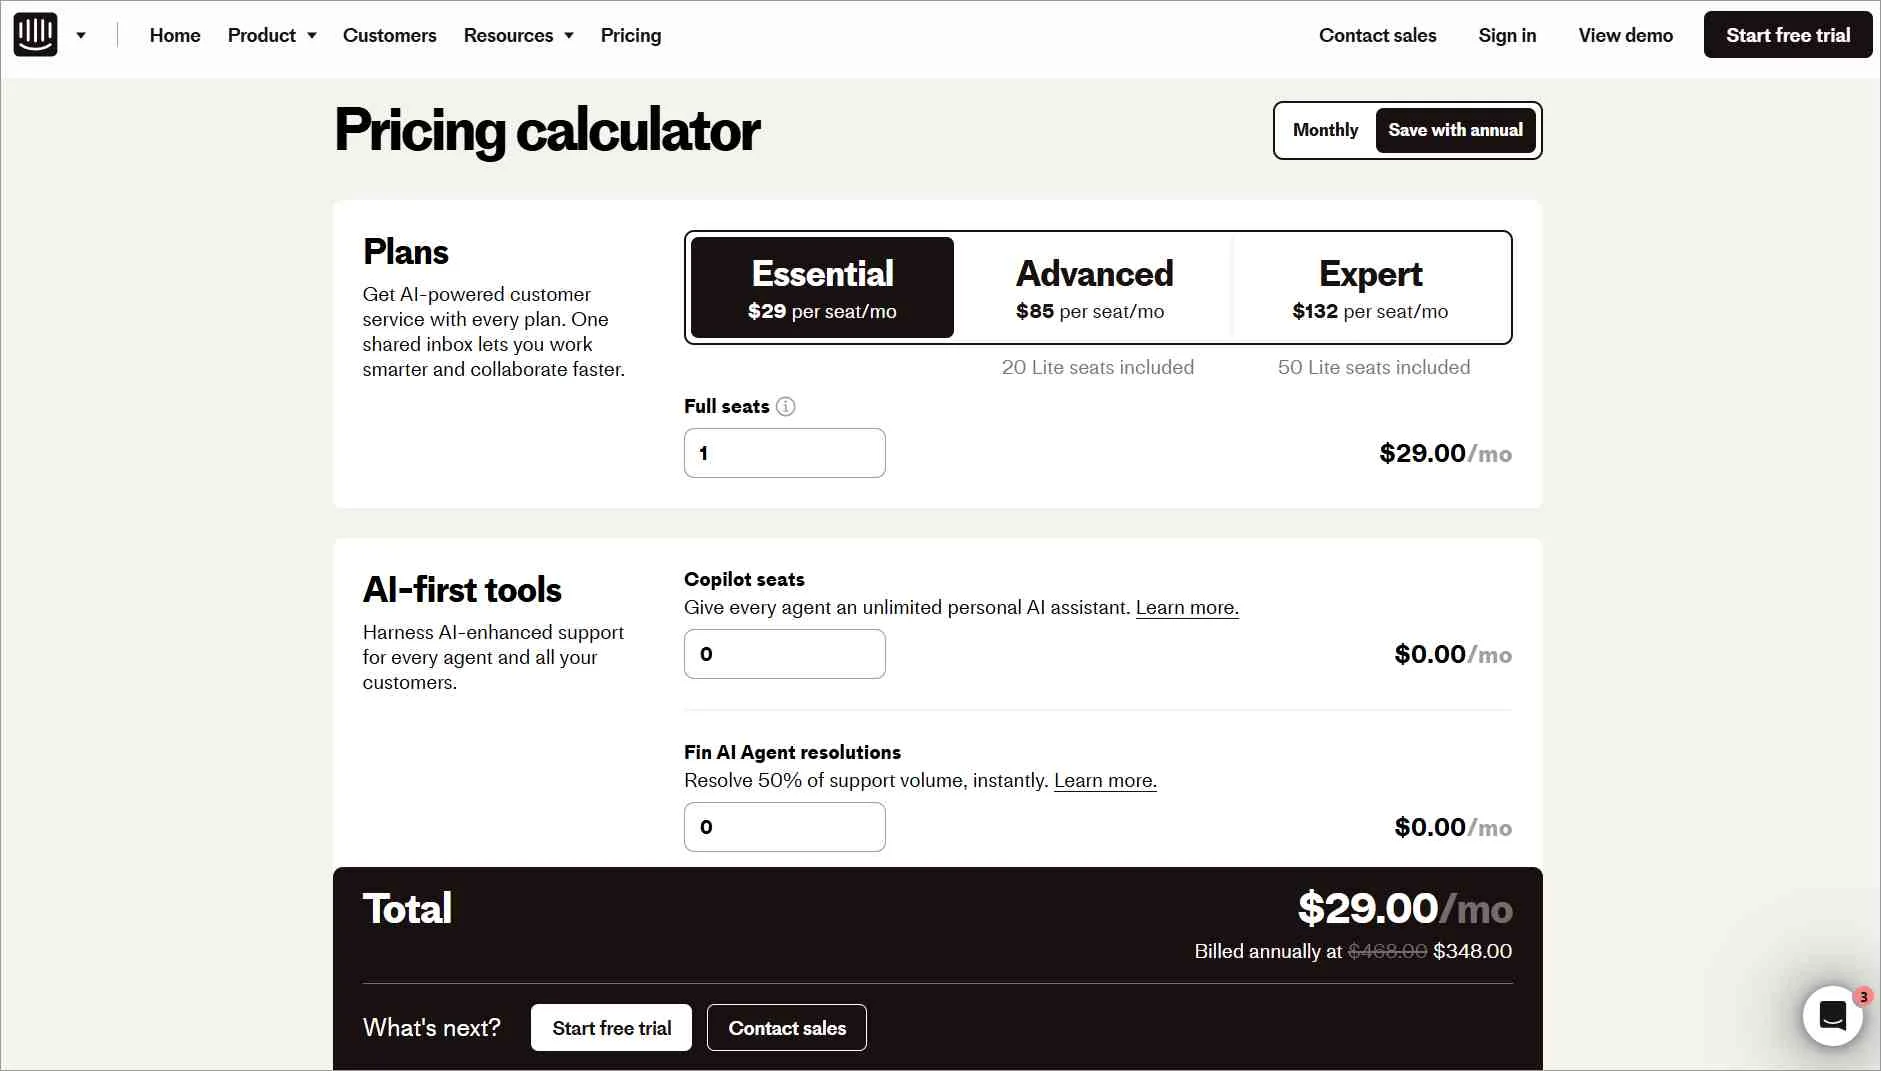
Task: Click the info tooltip beside Full seats
Action: pyautogui.click(x=785, y=406)
